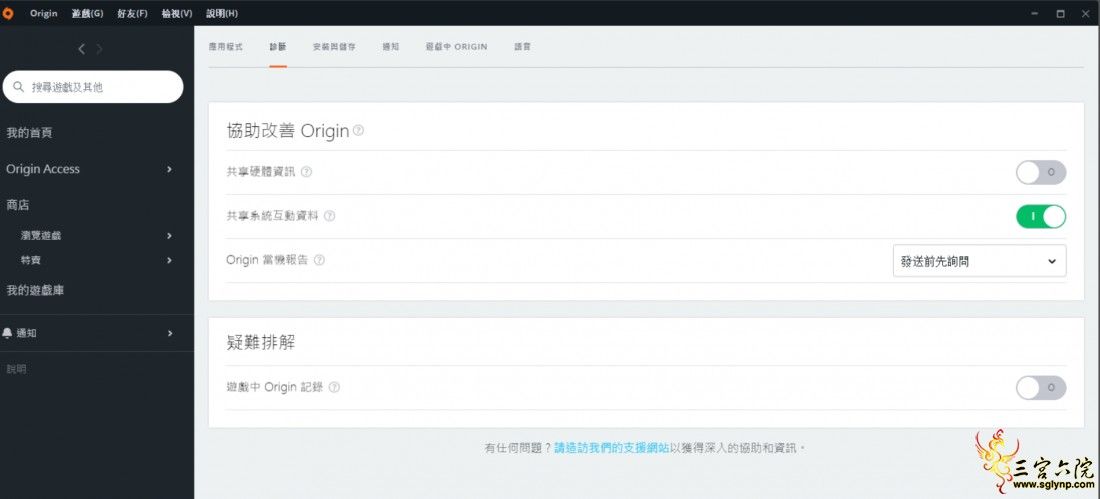Screen dimensions: 1100x499
Task: Disable the 共享系統互動資料 toggle
Action: click(x=1041, y=216)
